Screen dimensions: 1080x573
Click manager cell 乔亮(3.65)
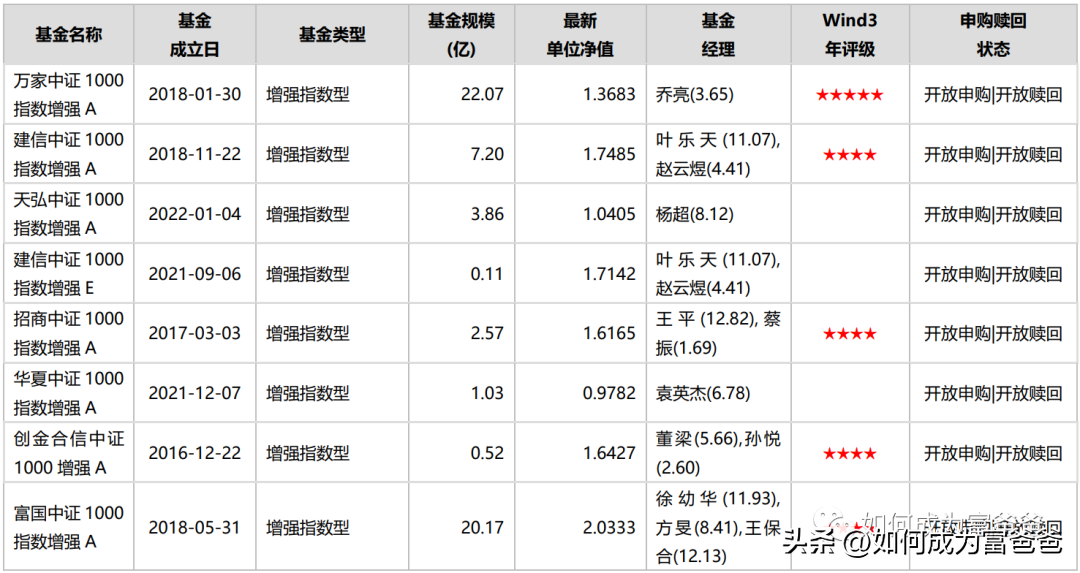(x=695, y=95)
